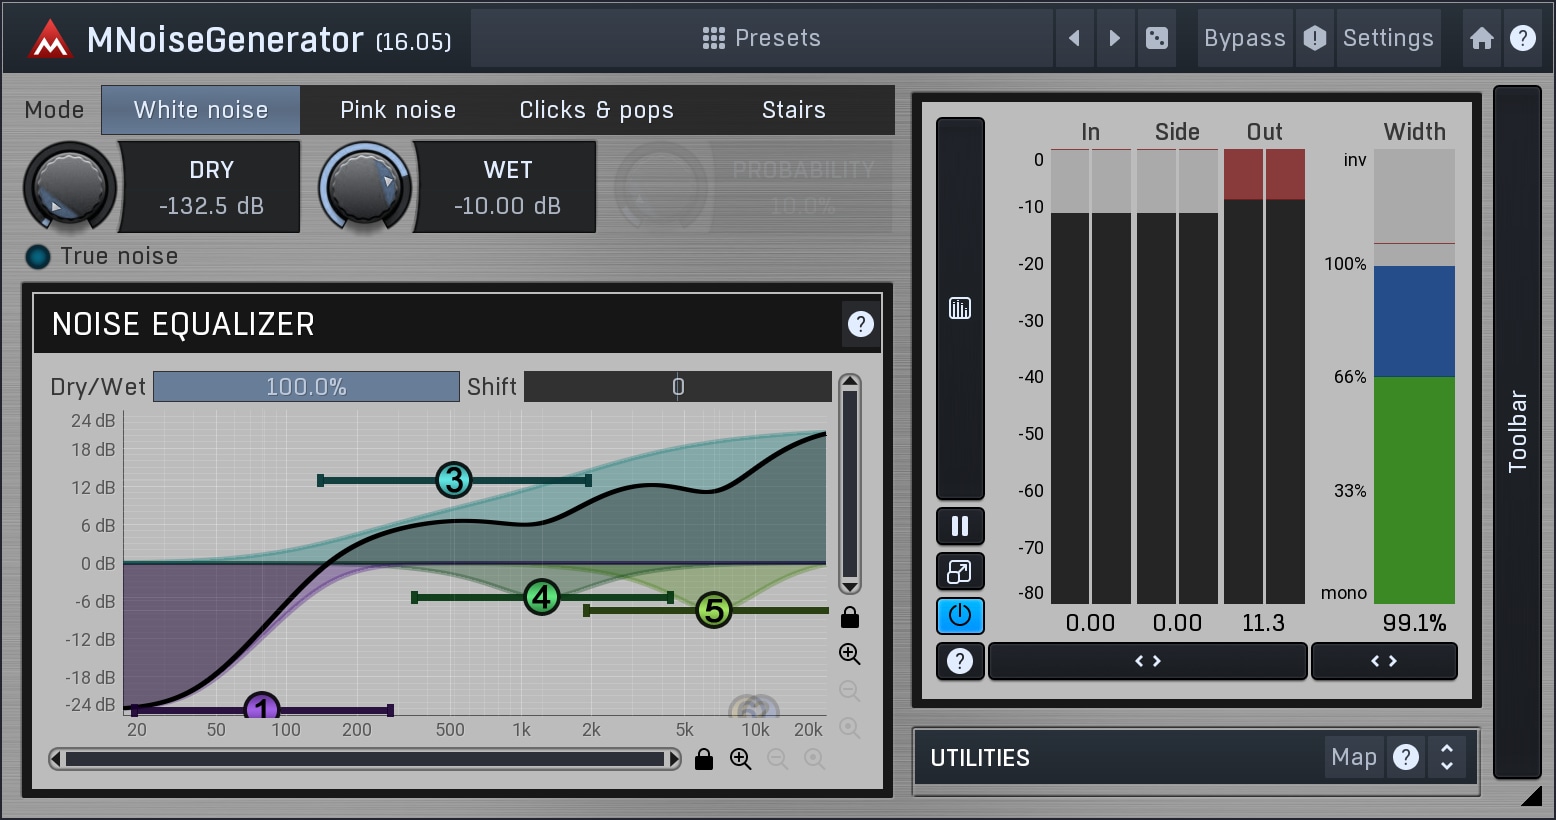Select equalizer band 5 node
Image resolution: width=1556 pixels, height=820 pixels.
coord(714,610)
